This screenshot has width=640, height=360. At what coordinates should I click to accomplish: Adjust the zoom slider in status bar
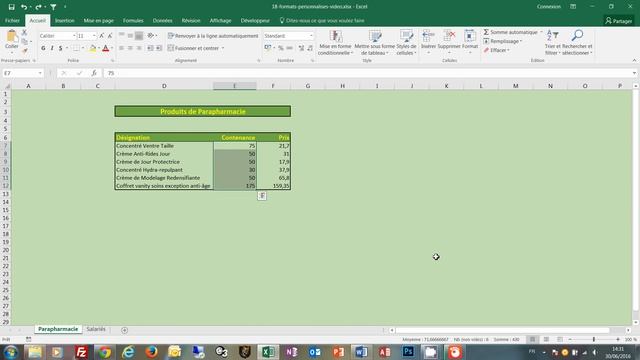(x=593, y=339)
